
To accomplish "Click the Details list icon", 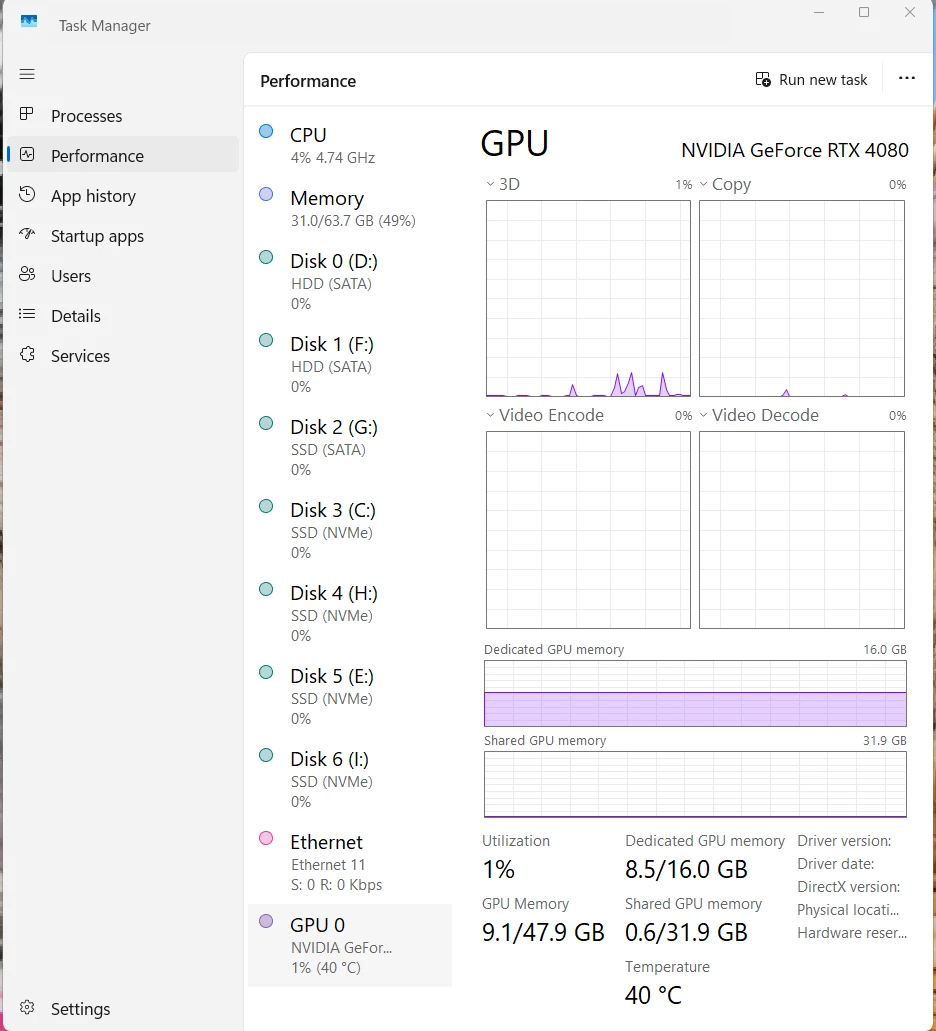I will (27, 314).
